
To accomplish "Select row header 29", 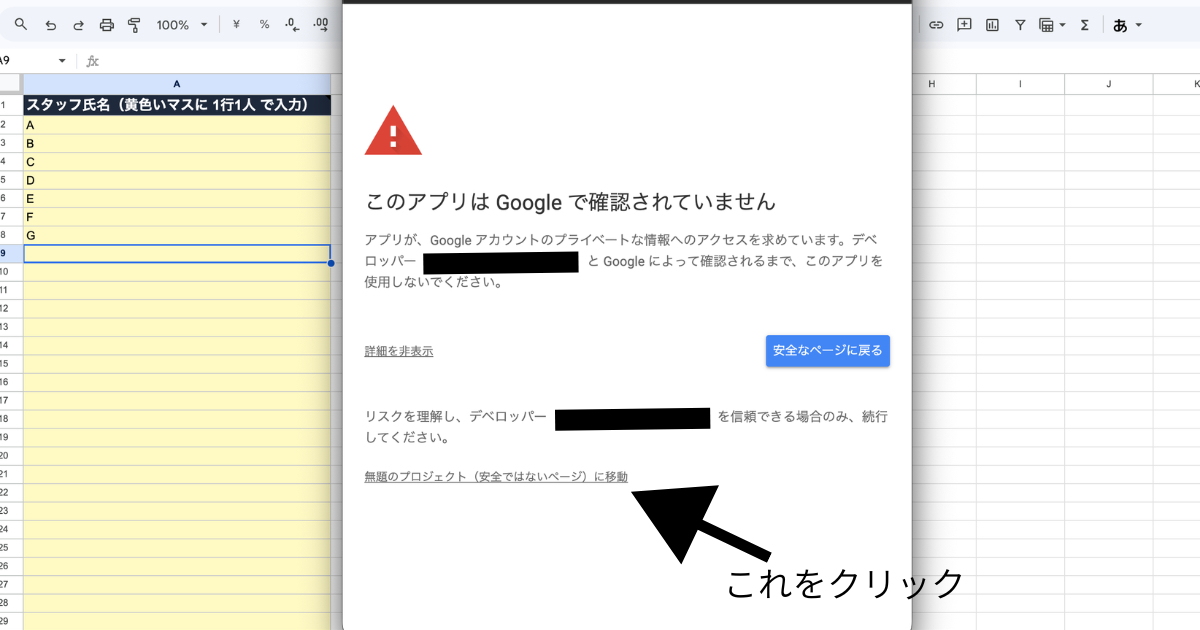I will tap(11, 621).
